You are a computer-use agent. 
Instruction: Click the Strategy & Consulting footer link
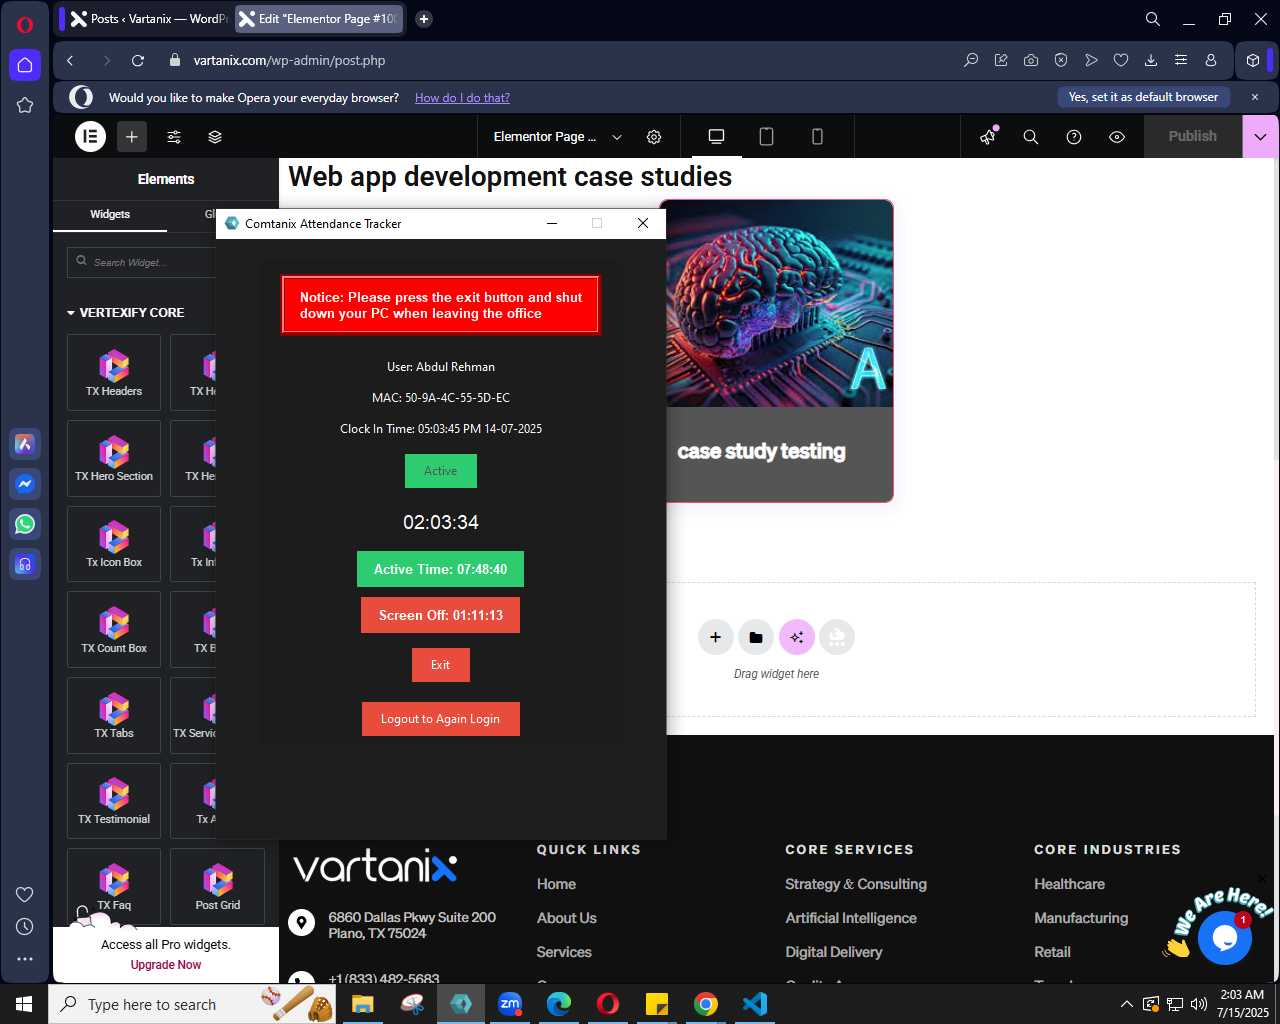click(x=856, y=884)
